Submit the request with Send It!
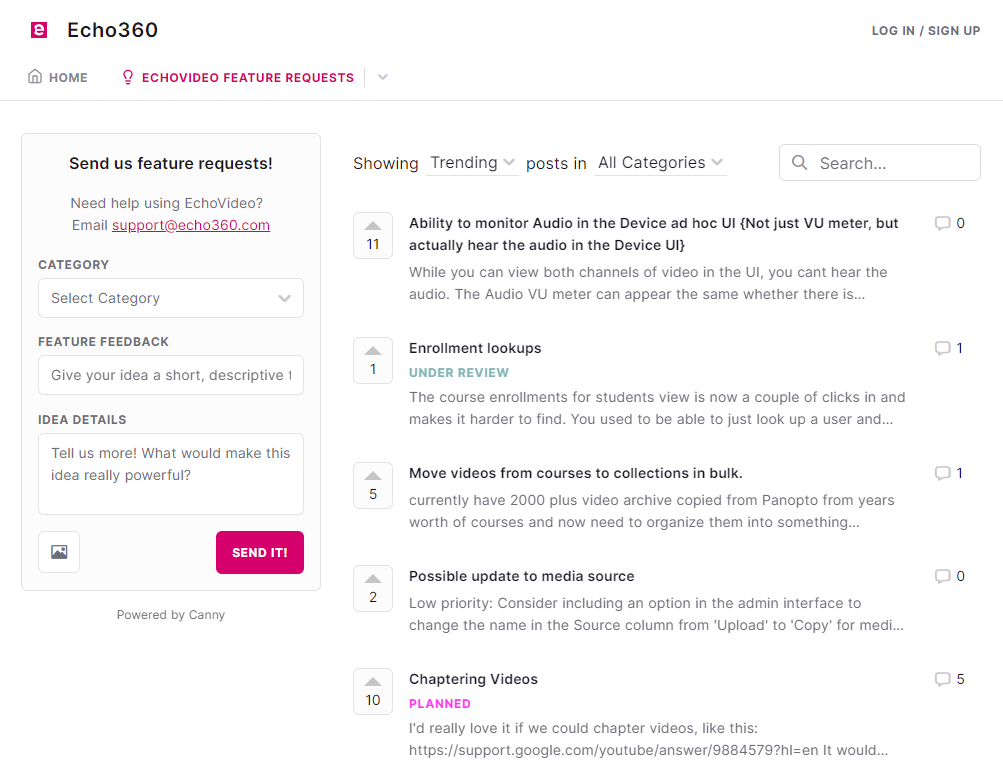The width and height of the screenshot is (1003, 769). [x=260, y=552]
